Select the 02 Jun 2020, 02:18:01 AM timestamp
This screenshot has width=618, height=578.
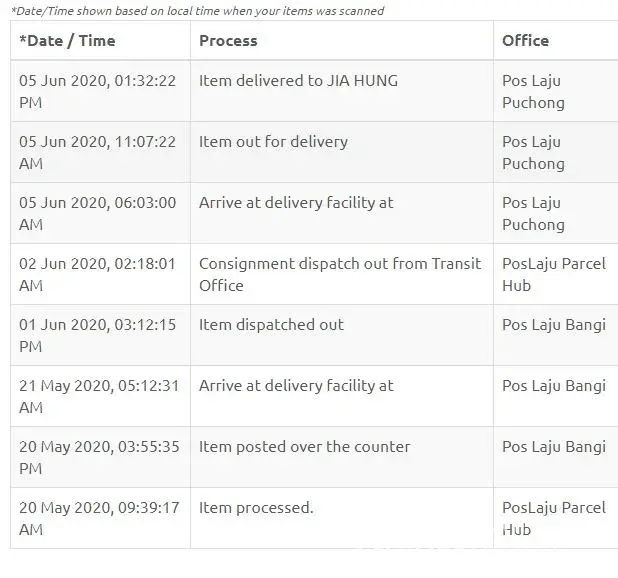pos(97,274)
